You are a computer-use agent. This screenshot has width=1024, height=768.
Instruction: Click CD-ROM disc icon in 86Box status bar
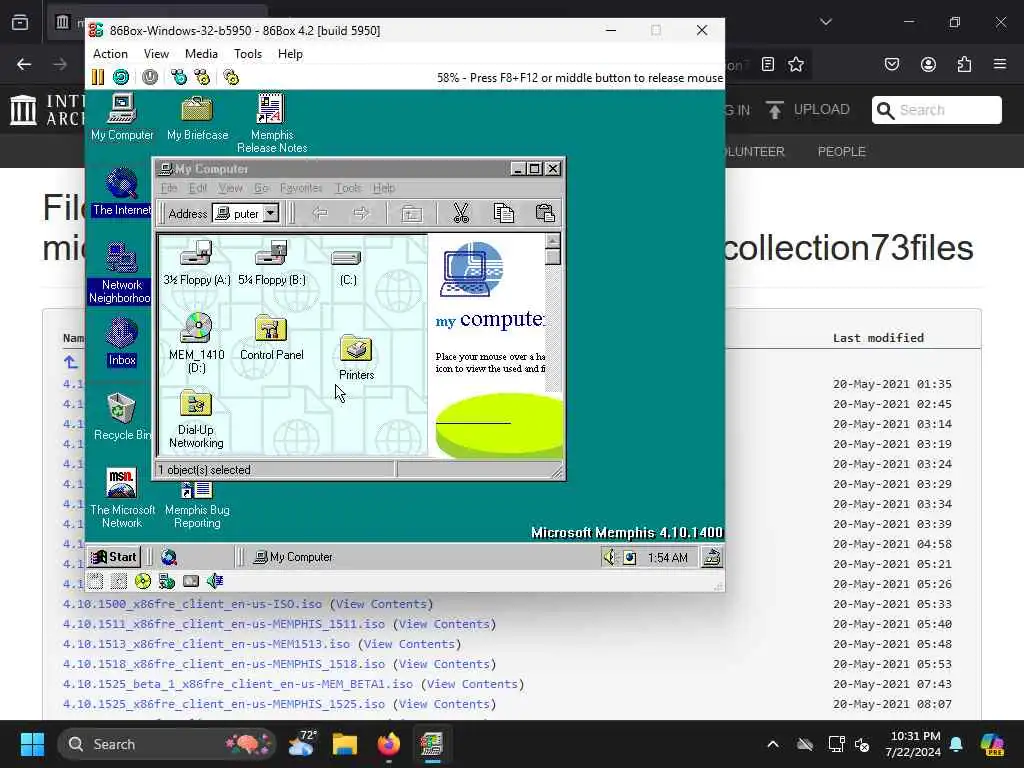click(142, 581)
